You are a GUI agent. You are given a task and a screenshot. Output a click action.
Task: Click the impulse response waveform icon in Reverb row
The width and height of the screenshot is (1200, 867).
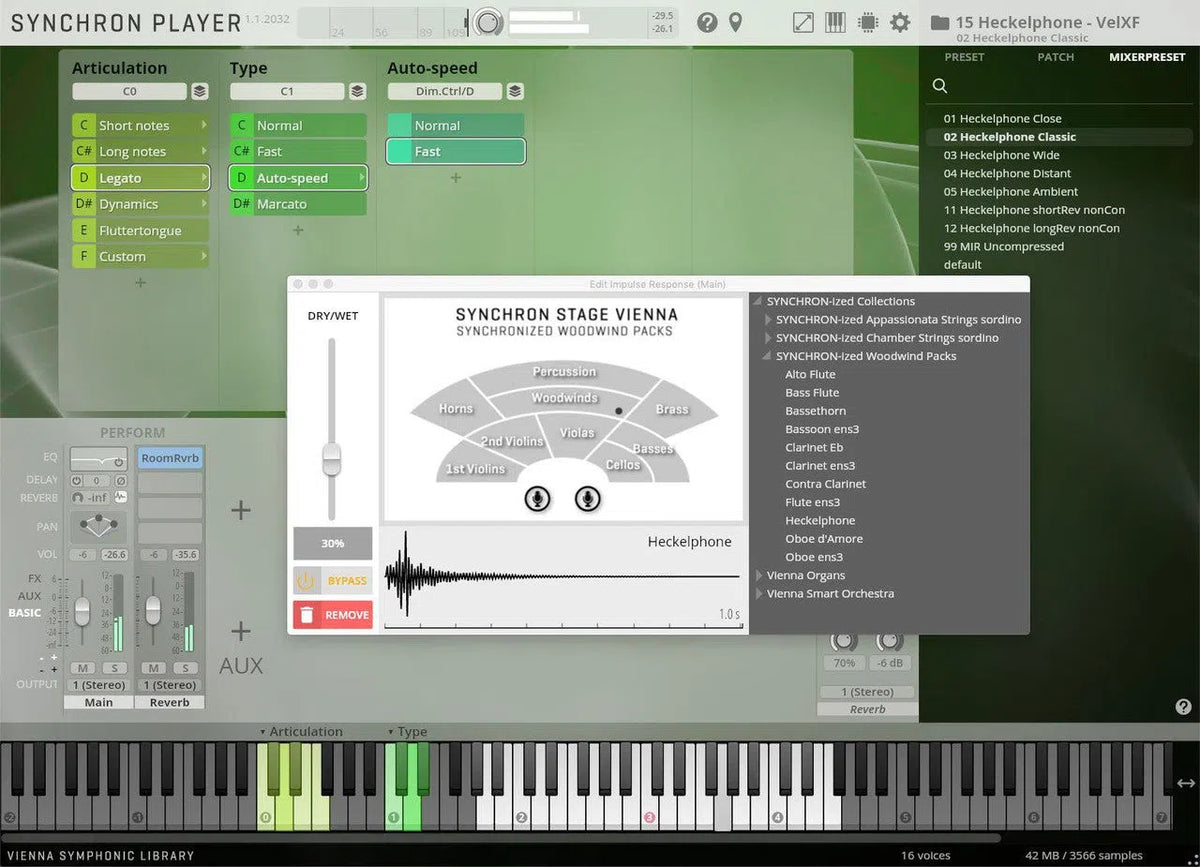tap(121, 497)
